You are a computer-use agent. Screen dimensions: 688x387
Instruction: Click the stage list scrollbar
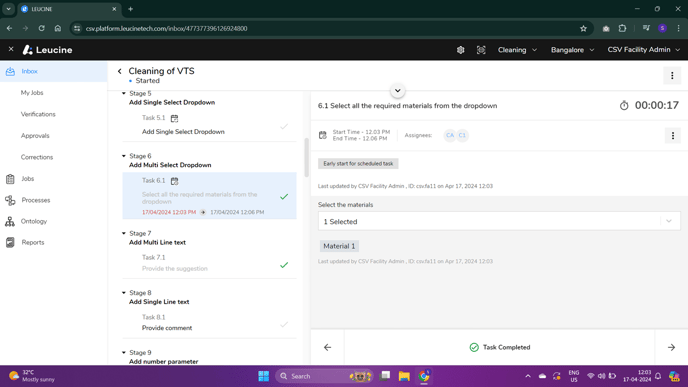[x=306, y=157]
